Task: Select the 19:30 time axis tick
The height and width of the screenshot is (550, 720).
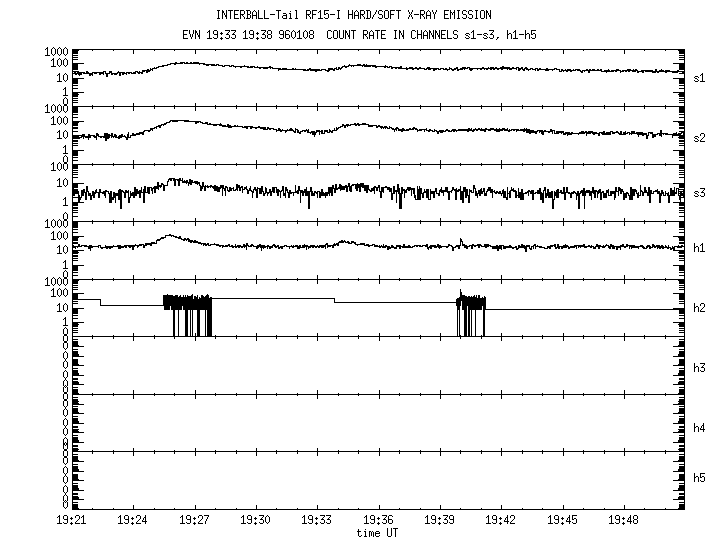Action: coord(256,521)
